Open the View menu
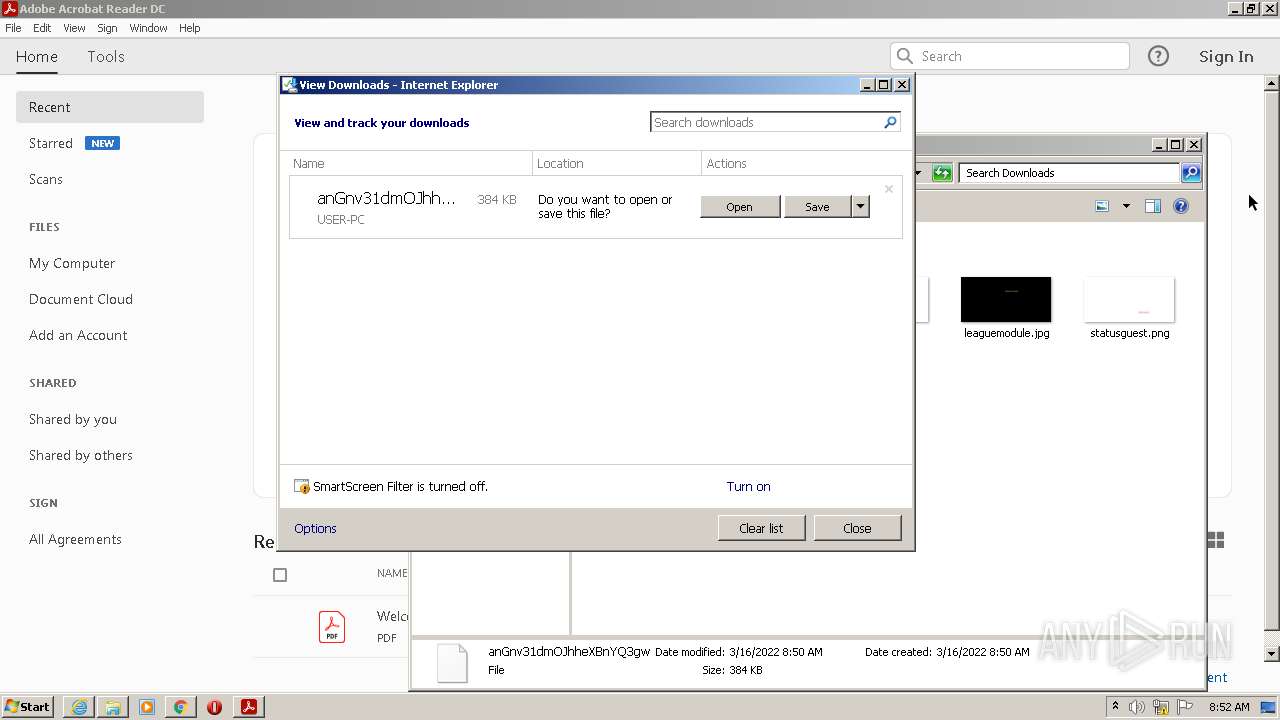Image resolution: width=1280 pixels, height=720 pixels. coord(74,28)
